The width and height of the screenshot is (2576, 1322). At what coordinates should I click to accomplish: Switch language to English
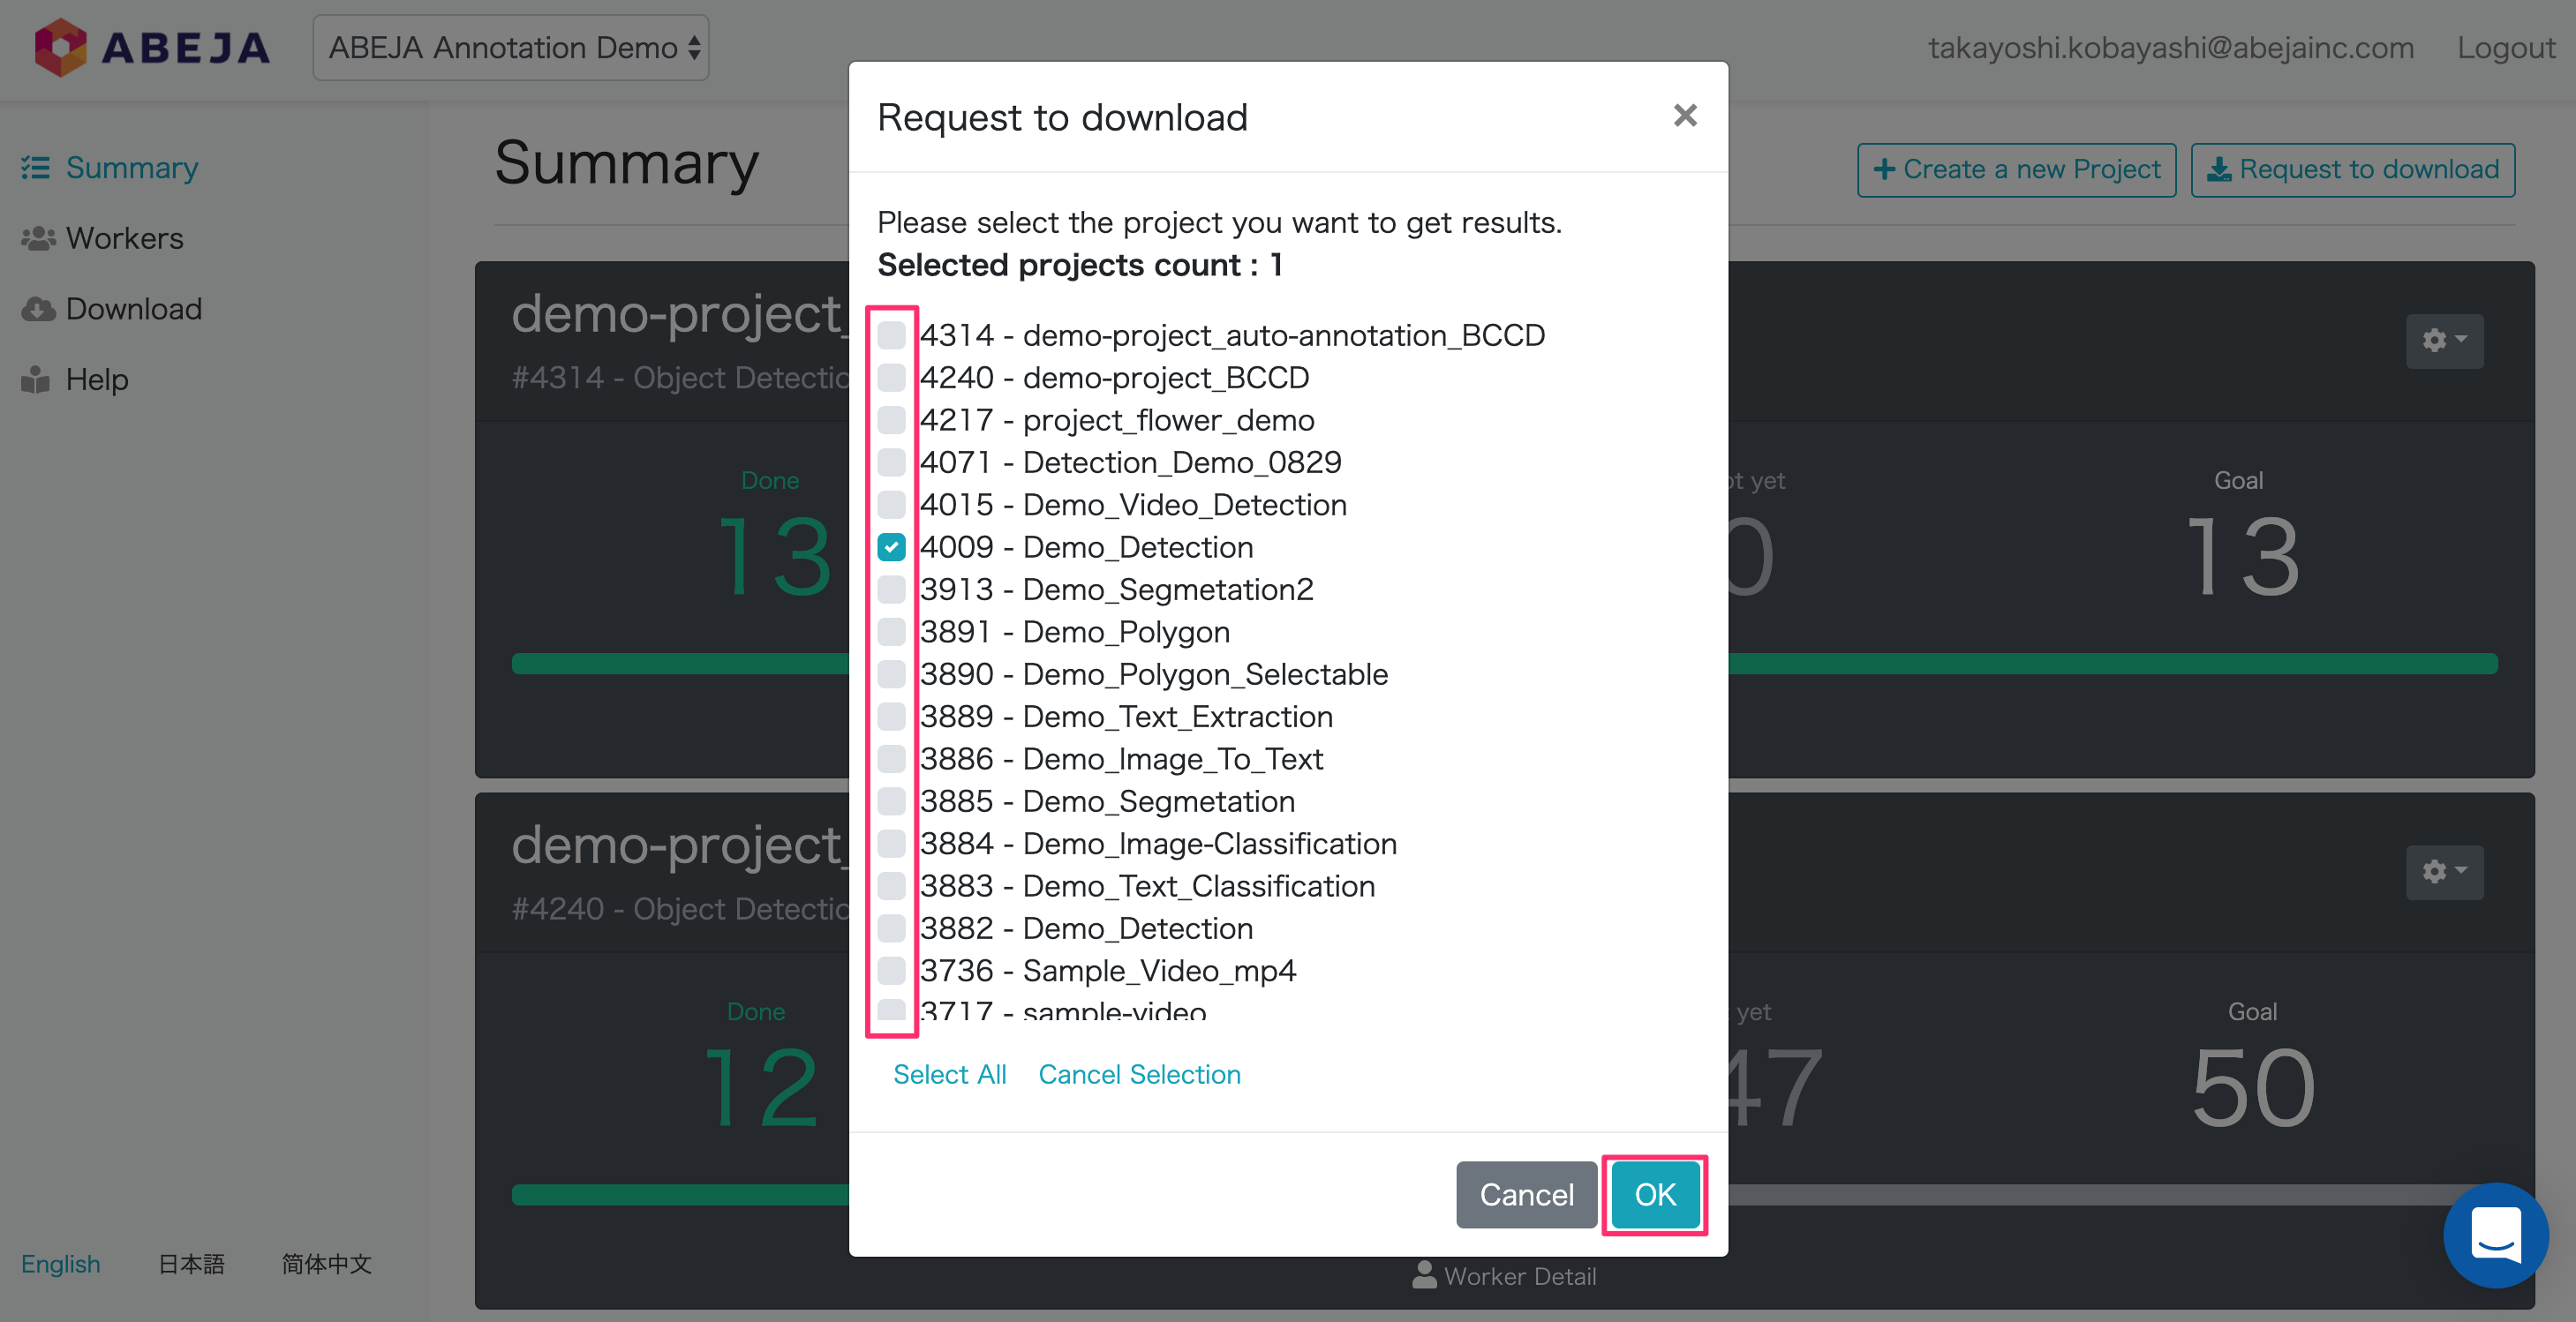(61, 1263)
